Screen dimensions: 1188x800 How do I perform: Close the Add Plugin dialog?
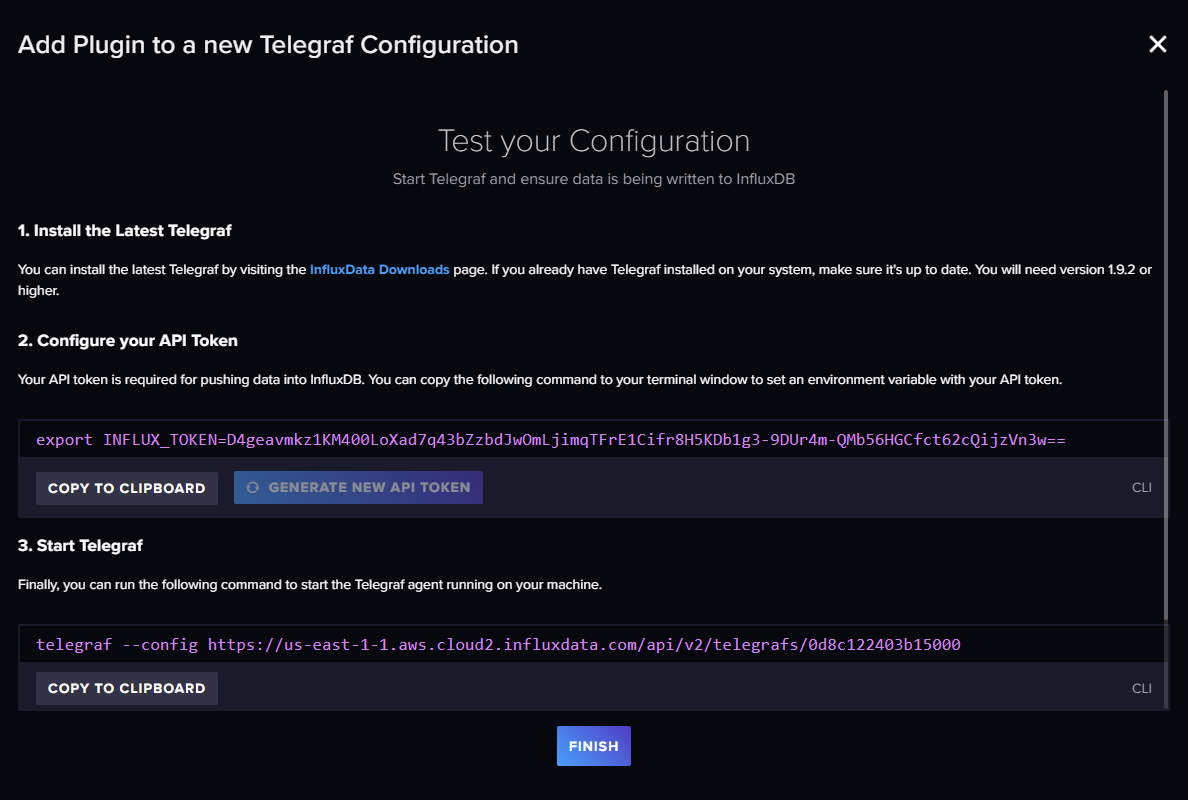pos(1157,44)
